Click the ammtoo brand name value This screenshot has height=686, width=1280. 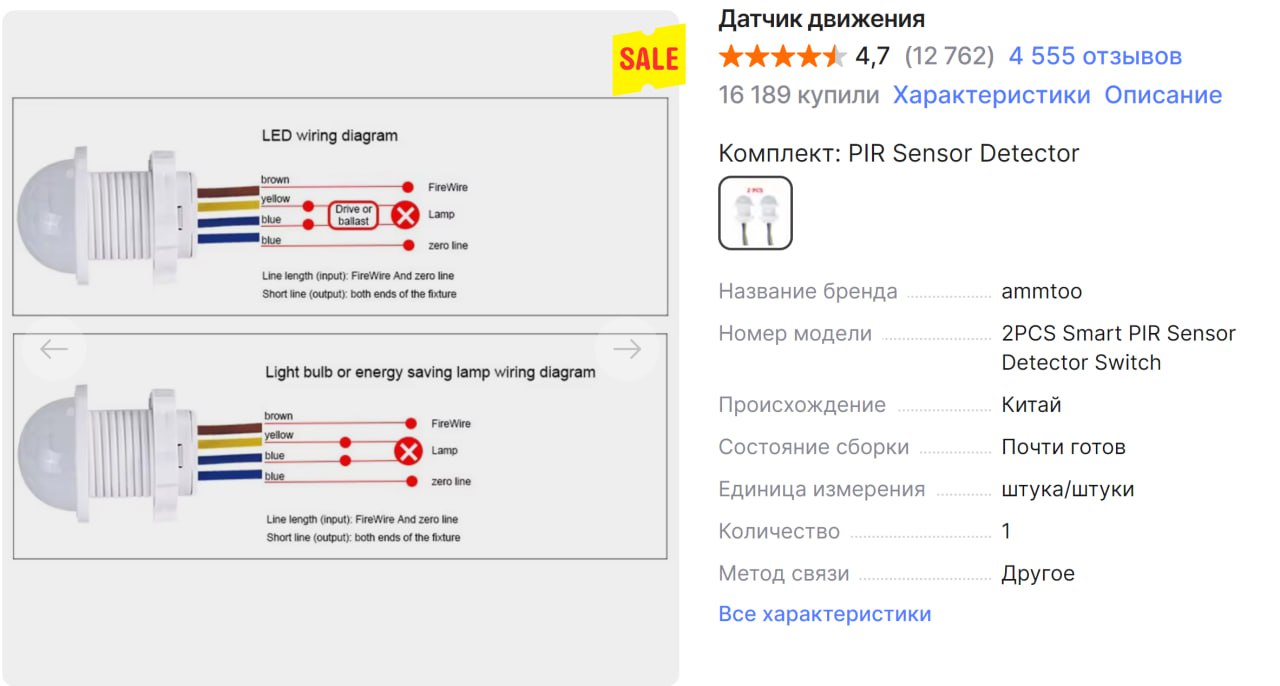click(1042, 292)
